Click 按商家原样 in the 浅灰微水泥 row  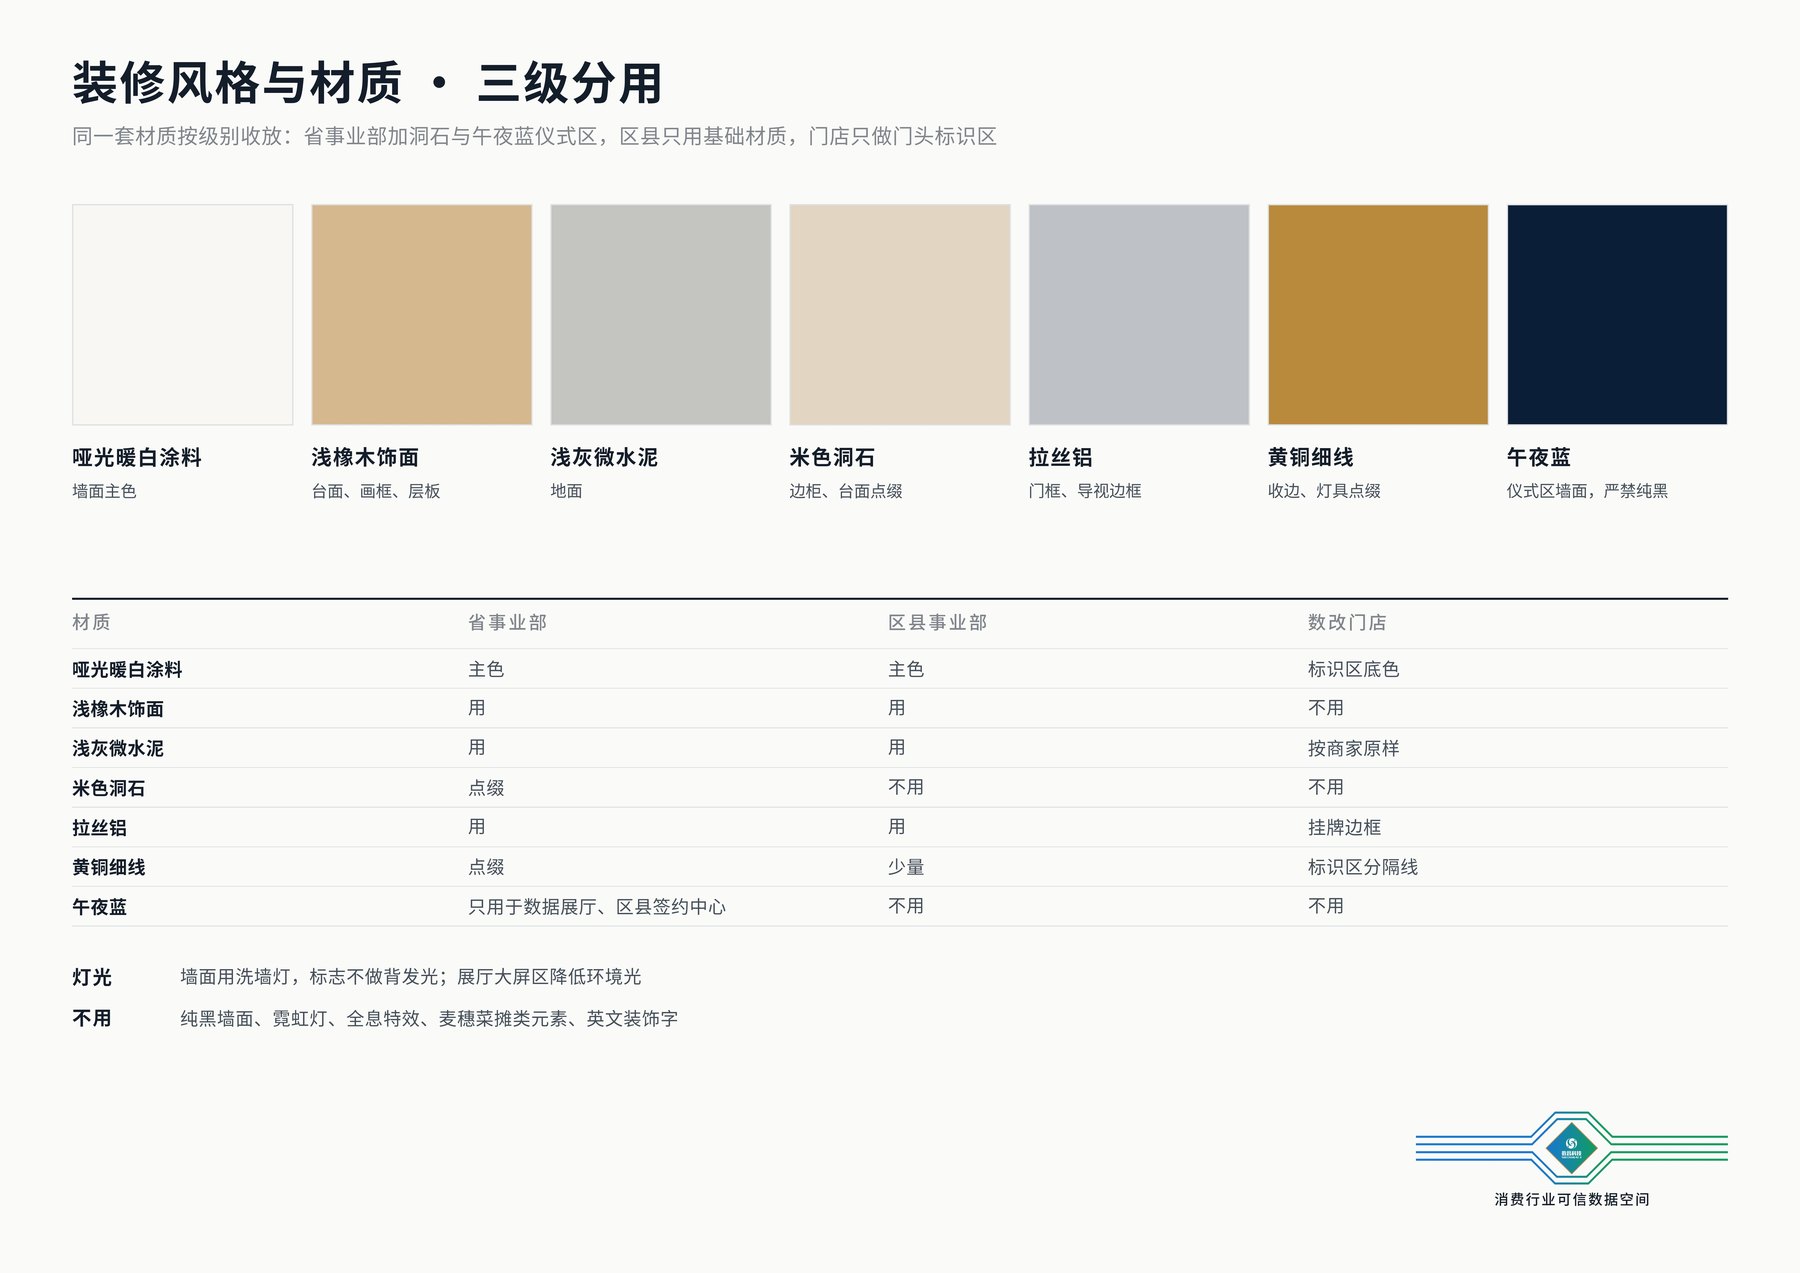pos(1353,748)
